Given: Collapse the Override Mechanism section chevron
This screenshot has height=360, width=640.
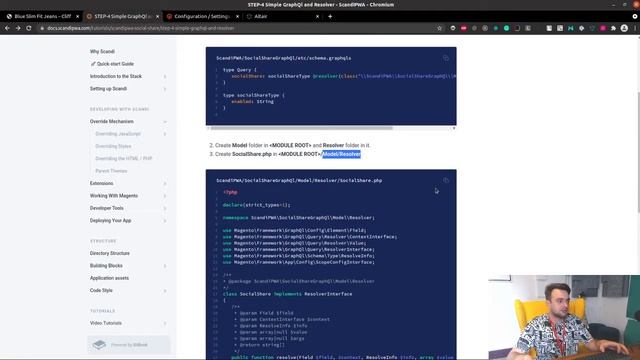Looking at the screenshot, I should [165, 122].
